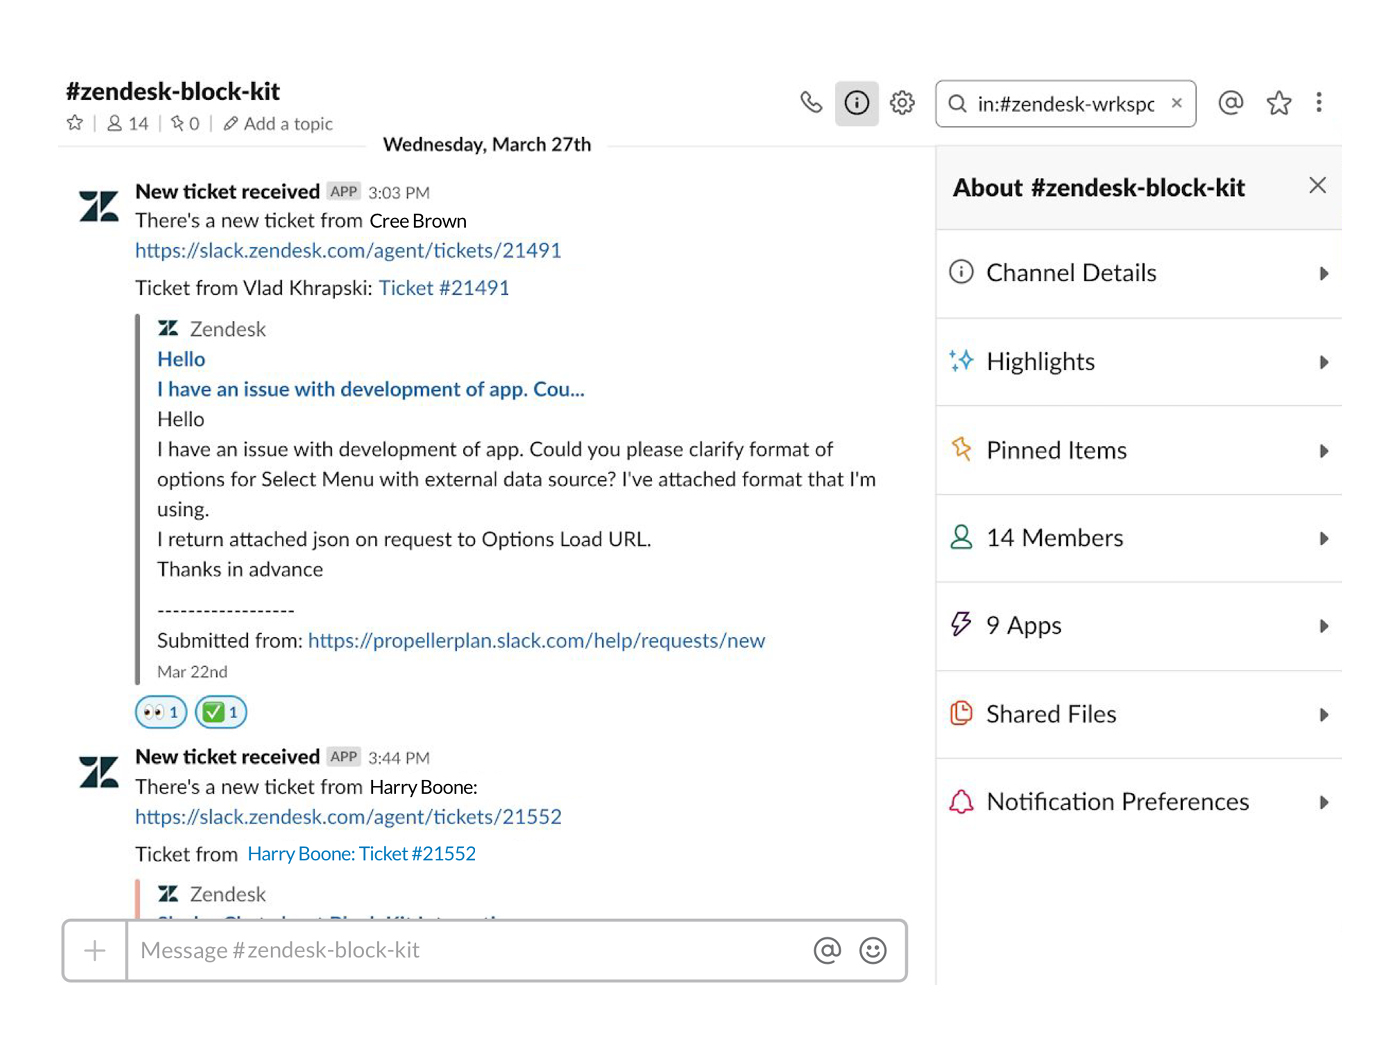The image size is (1400, 1060).
Task: Open the Shared Files section
Action: [x=1139, y=715]
